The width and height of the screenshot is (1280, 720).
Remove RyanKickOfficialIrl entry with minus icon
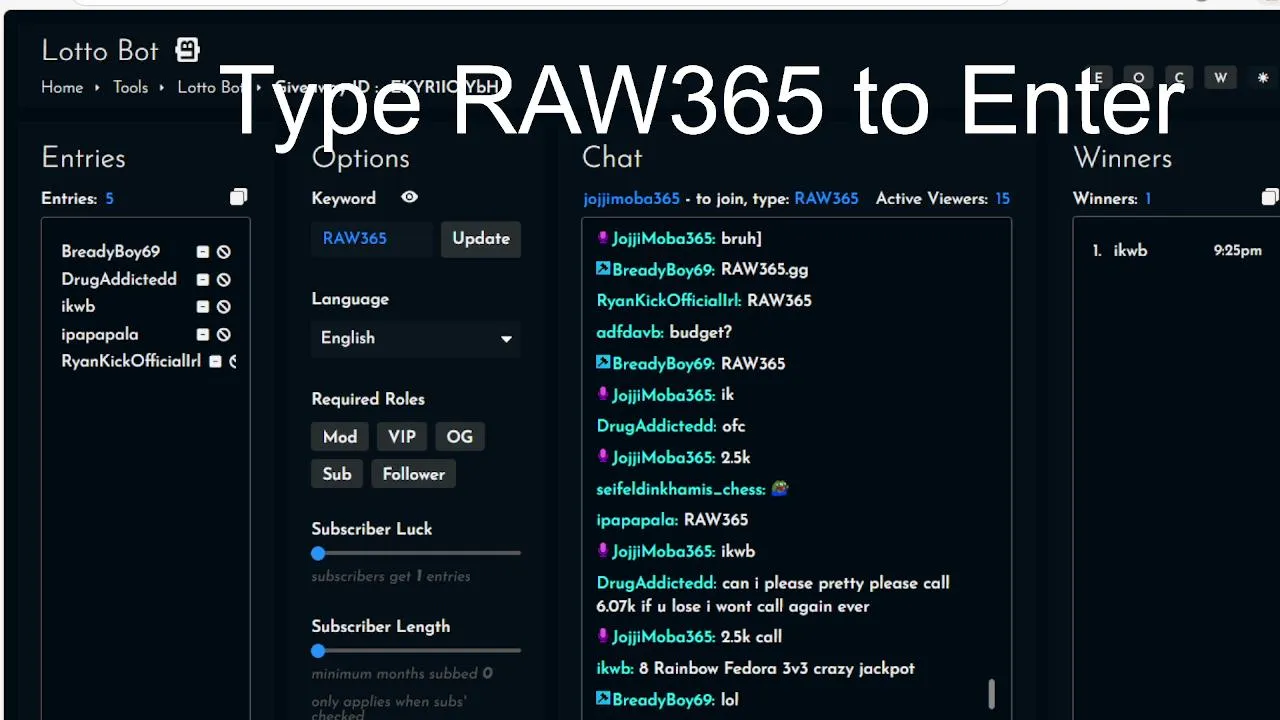click(x=215, y=362)
